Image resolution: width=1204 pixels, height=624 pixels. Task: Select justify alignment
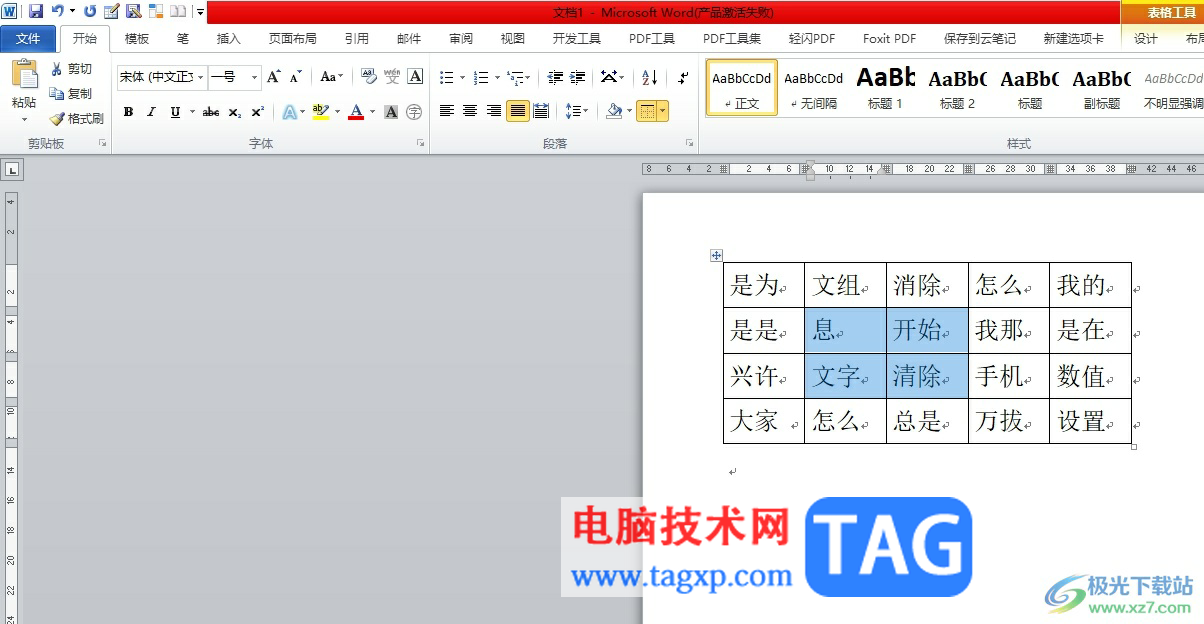click(x=517, y=111)
